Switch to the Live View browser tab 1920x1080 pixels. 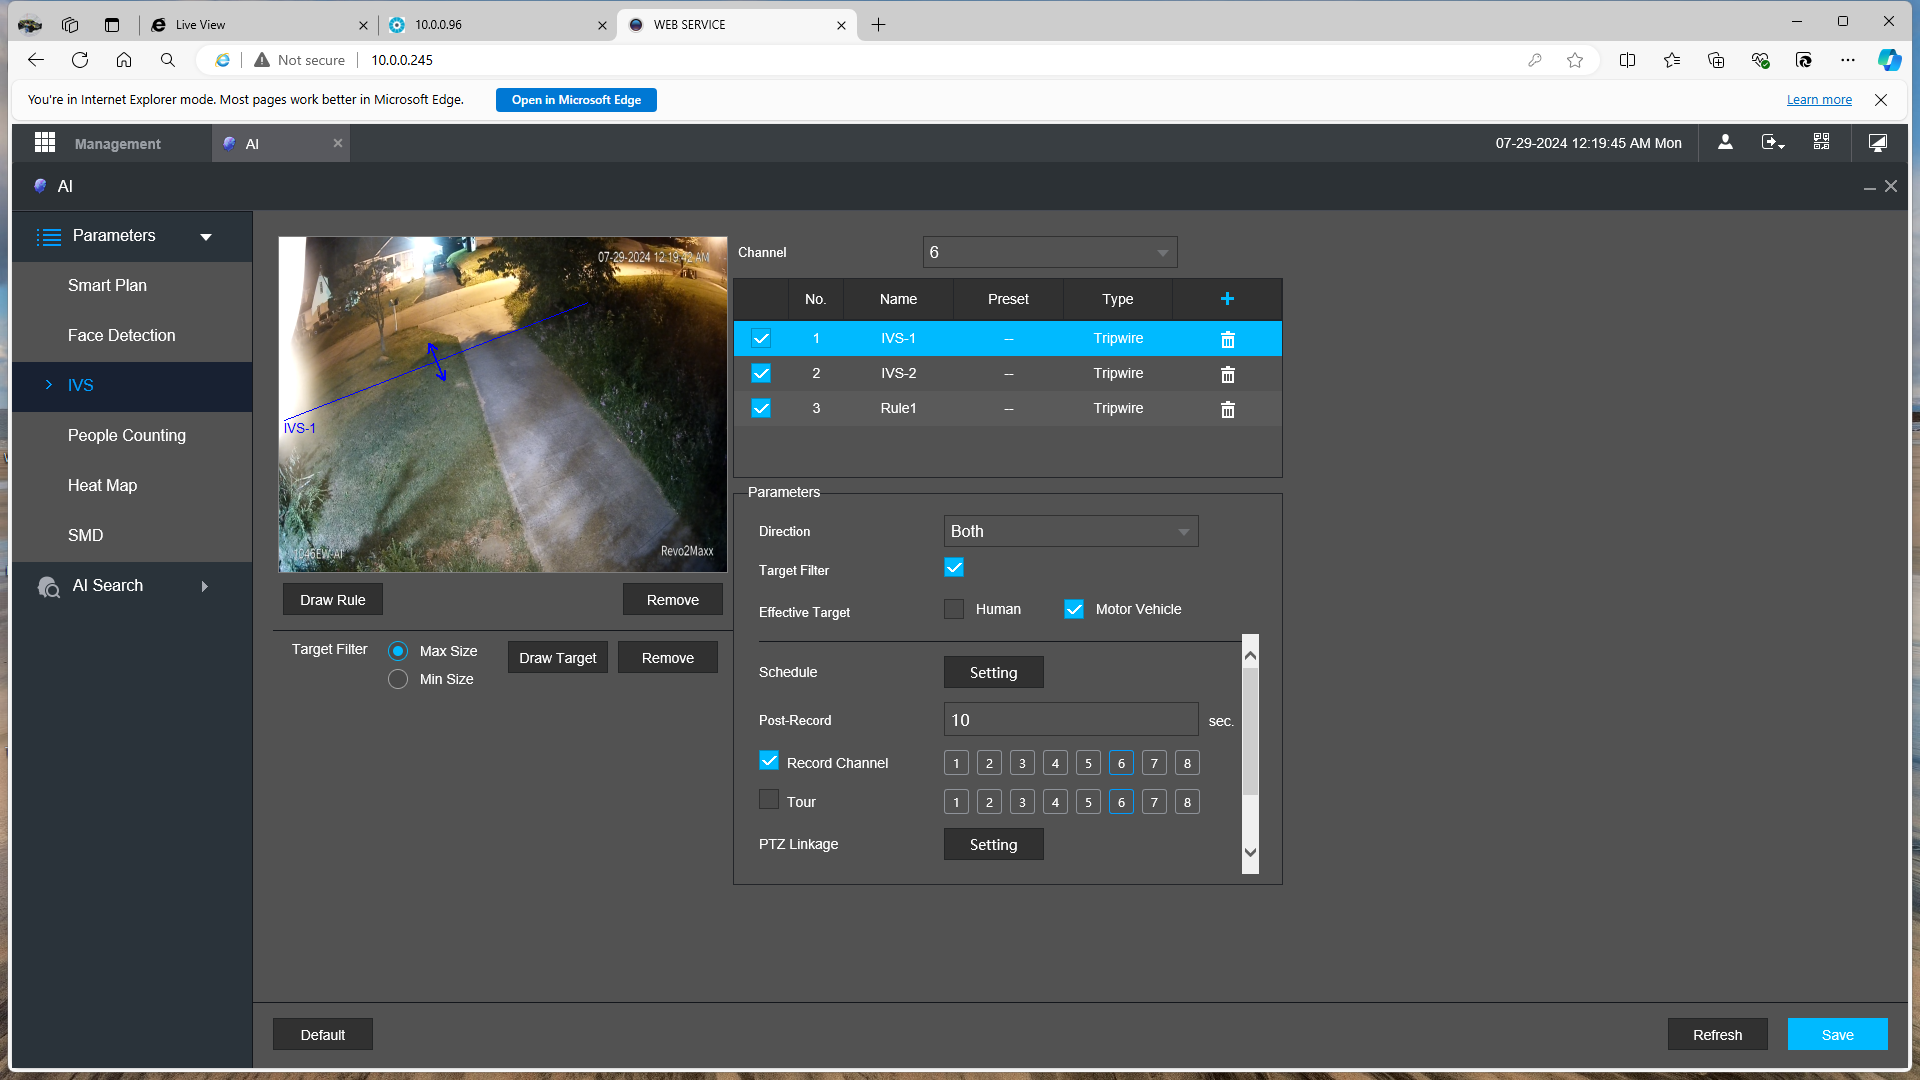pyautogui.click(x=259, y=25)
